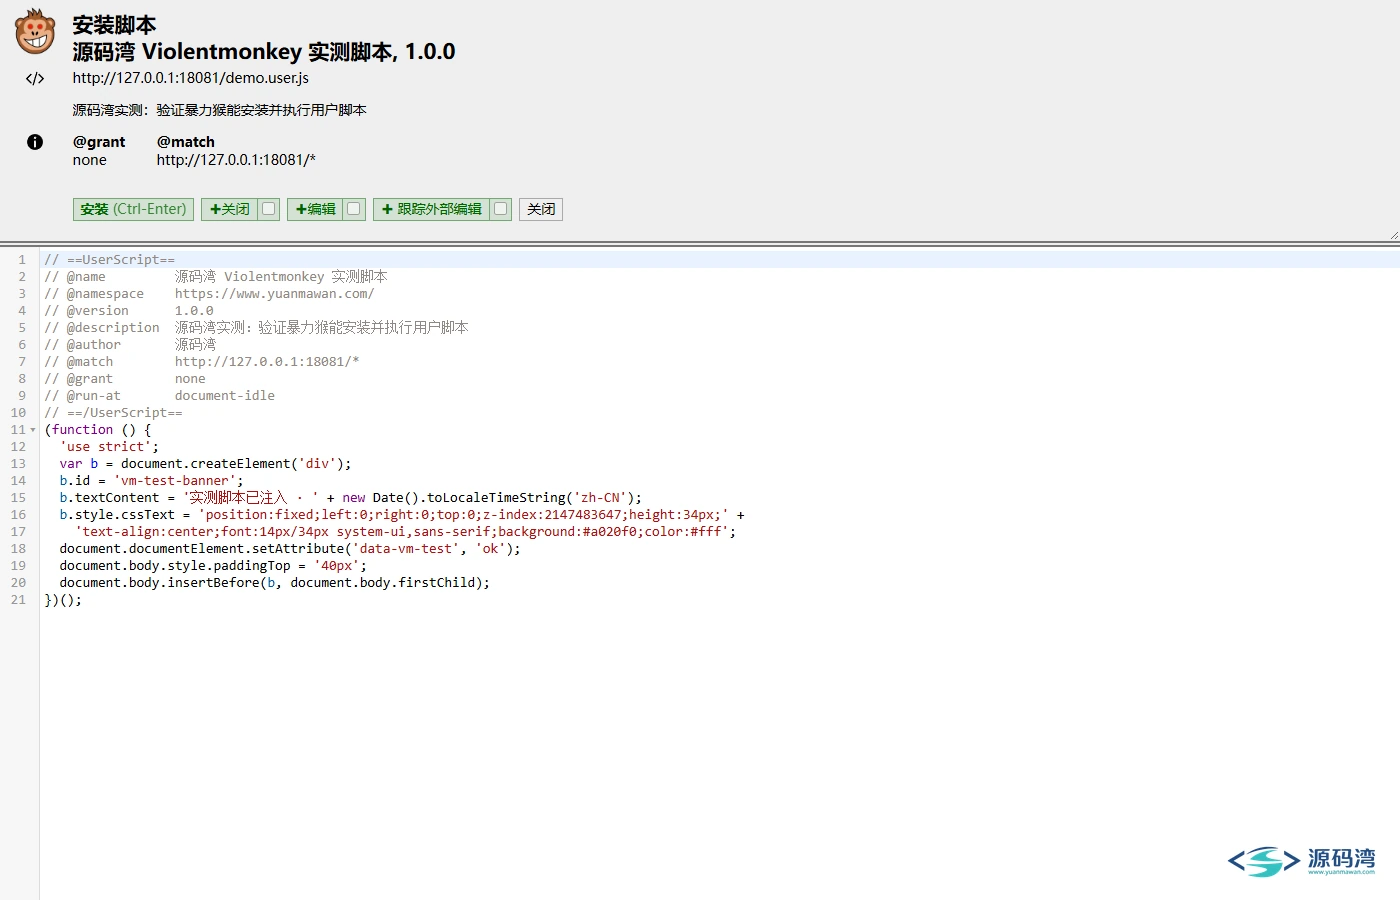The image size is (1400, 900).
Task: Click the </> script code icon
Action: (35, 78)
